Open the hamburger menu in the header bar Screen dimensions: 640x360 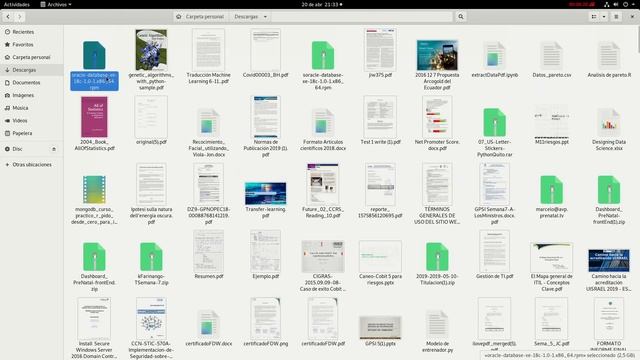tap(616, 17)
